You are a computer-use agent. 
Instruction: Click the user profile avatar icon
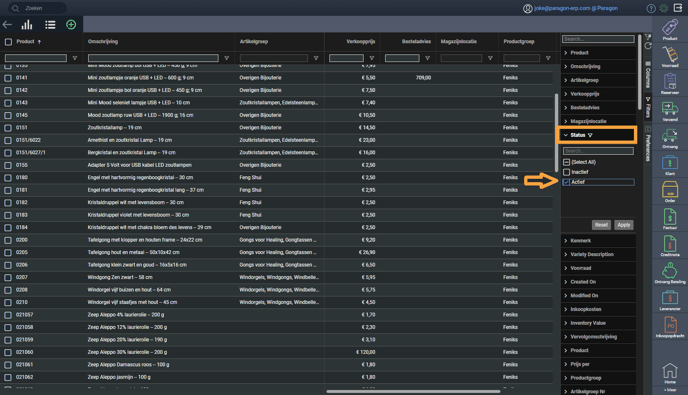coord(527,8)
